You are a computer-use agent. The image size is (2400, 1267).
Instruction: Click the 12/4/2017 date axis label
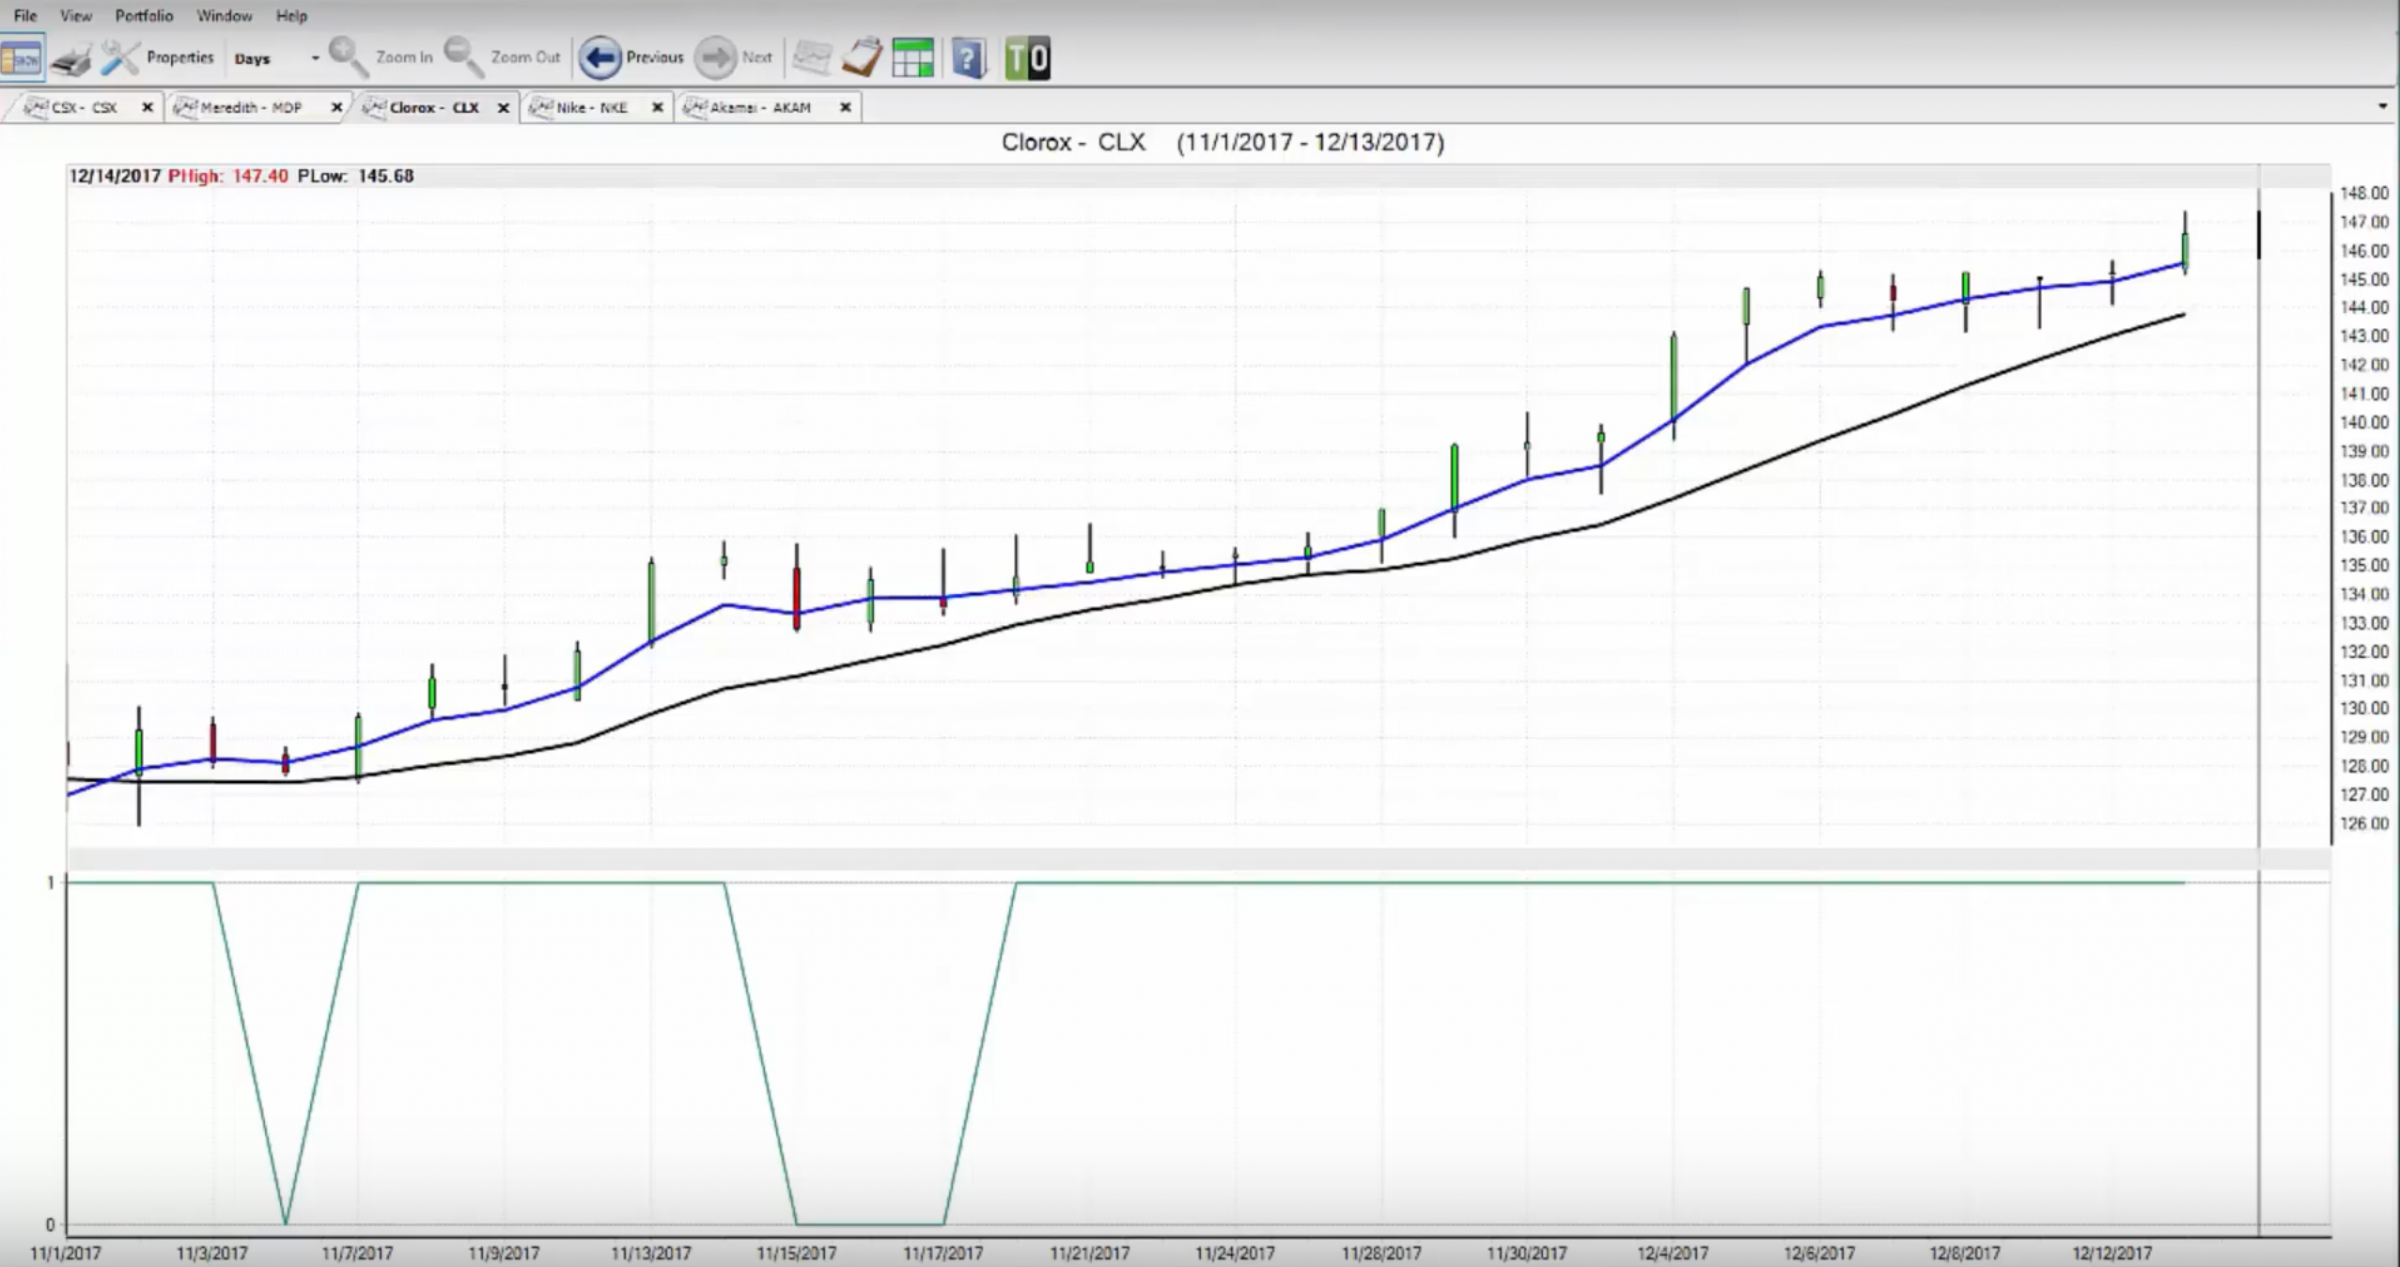pyautogui.click(x=1673, y=1253)
